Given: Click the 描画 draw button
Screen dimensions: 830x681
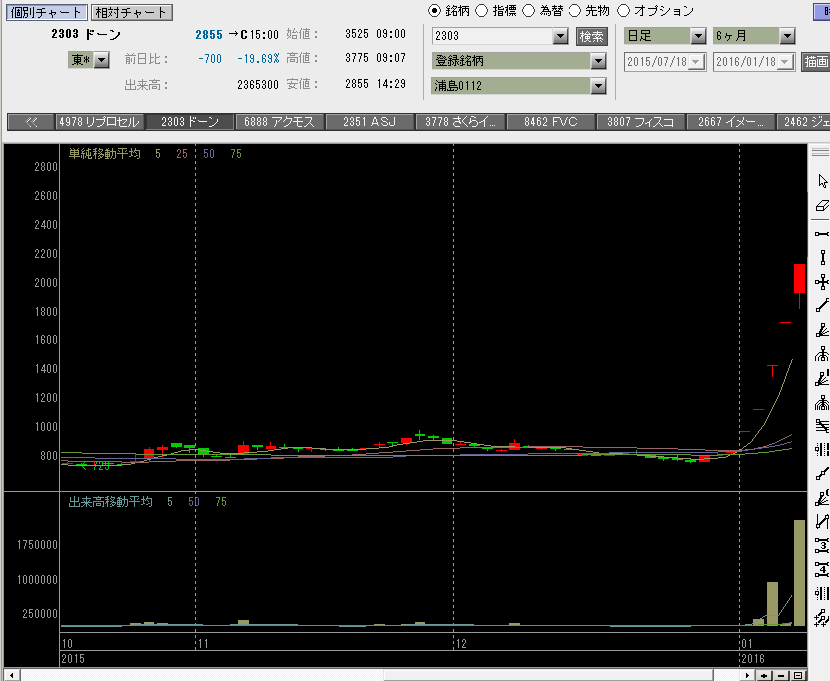Looking at the screenshot, I should coord(816,62).
